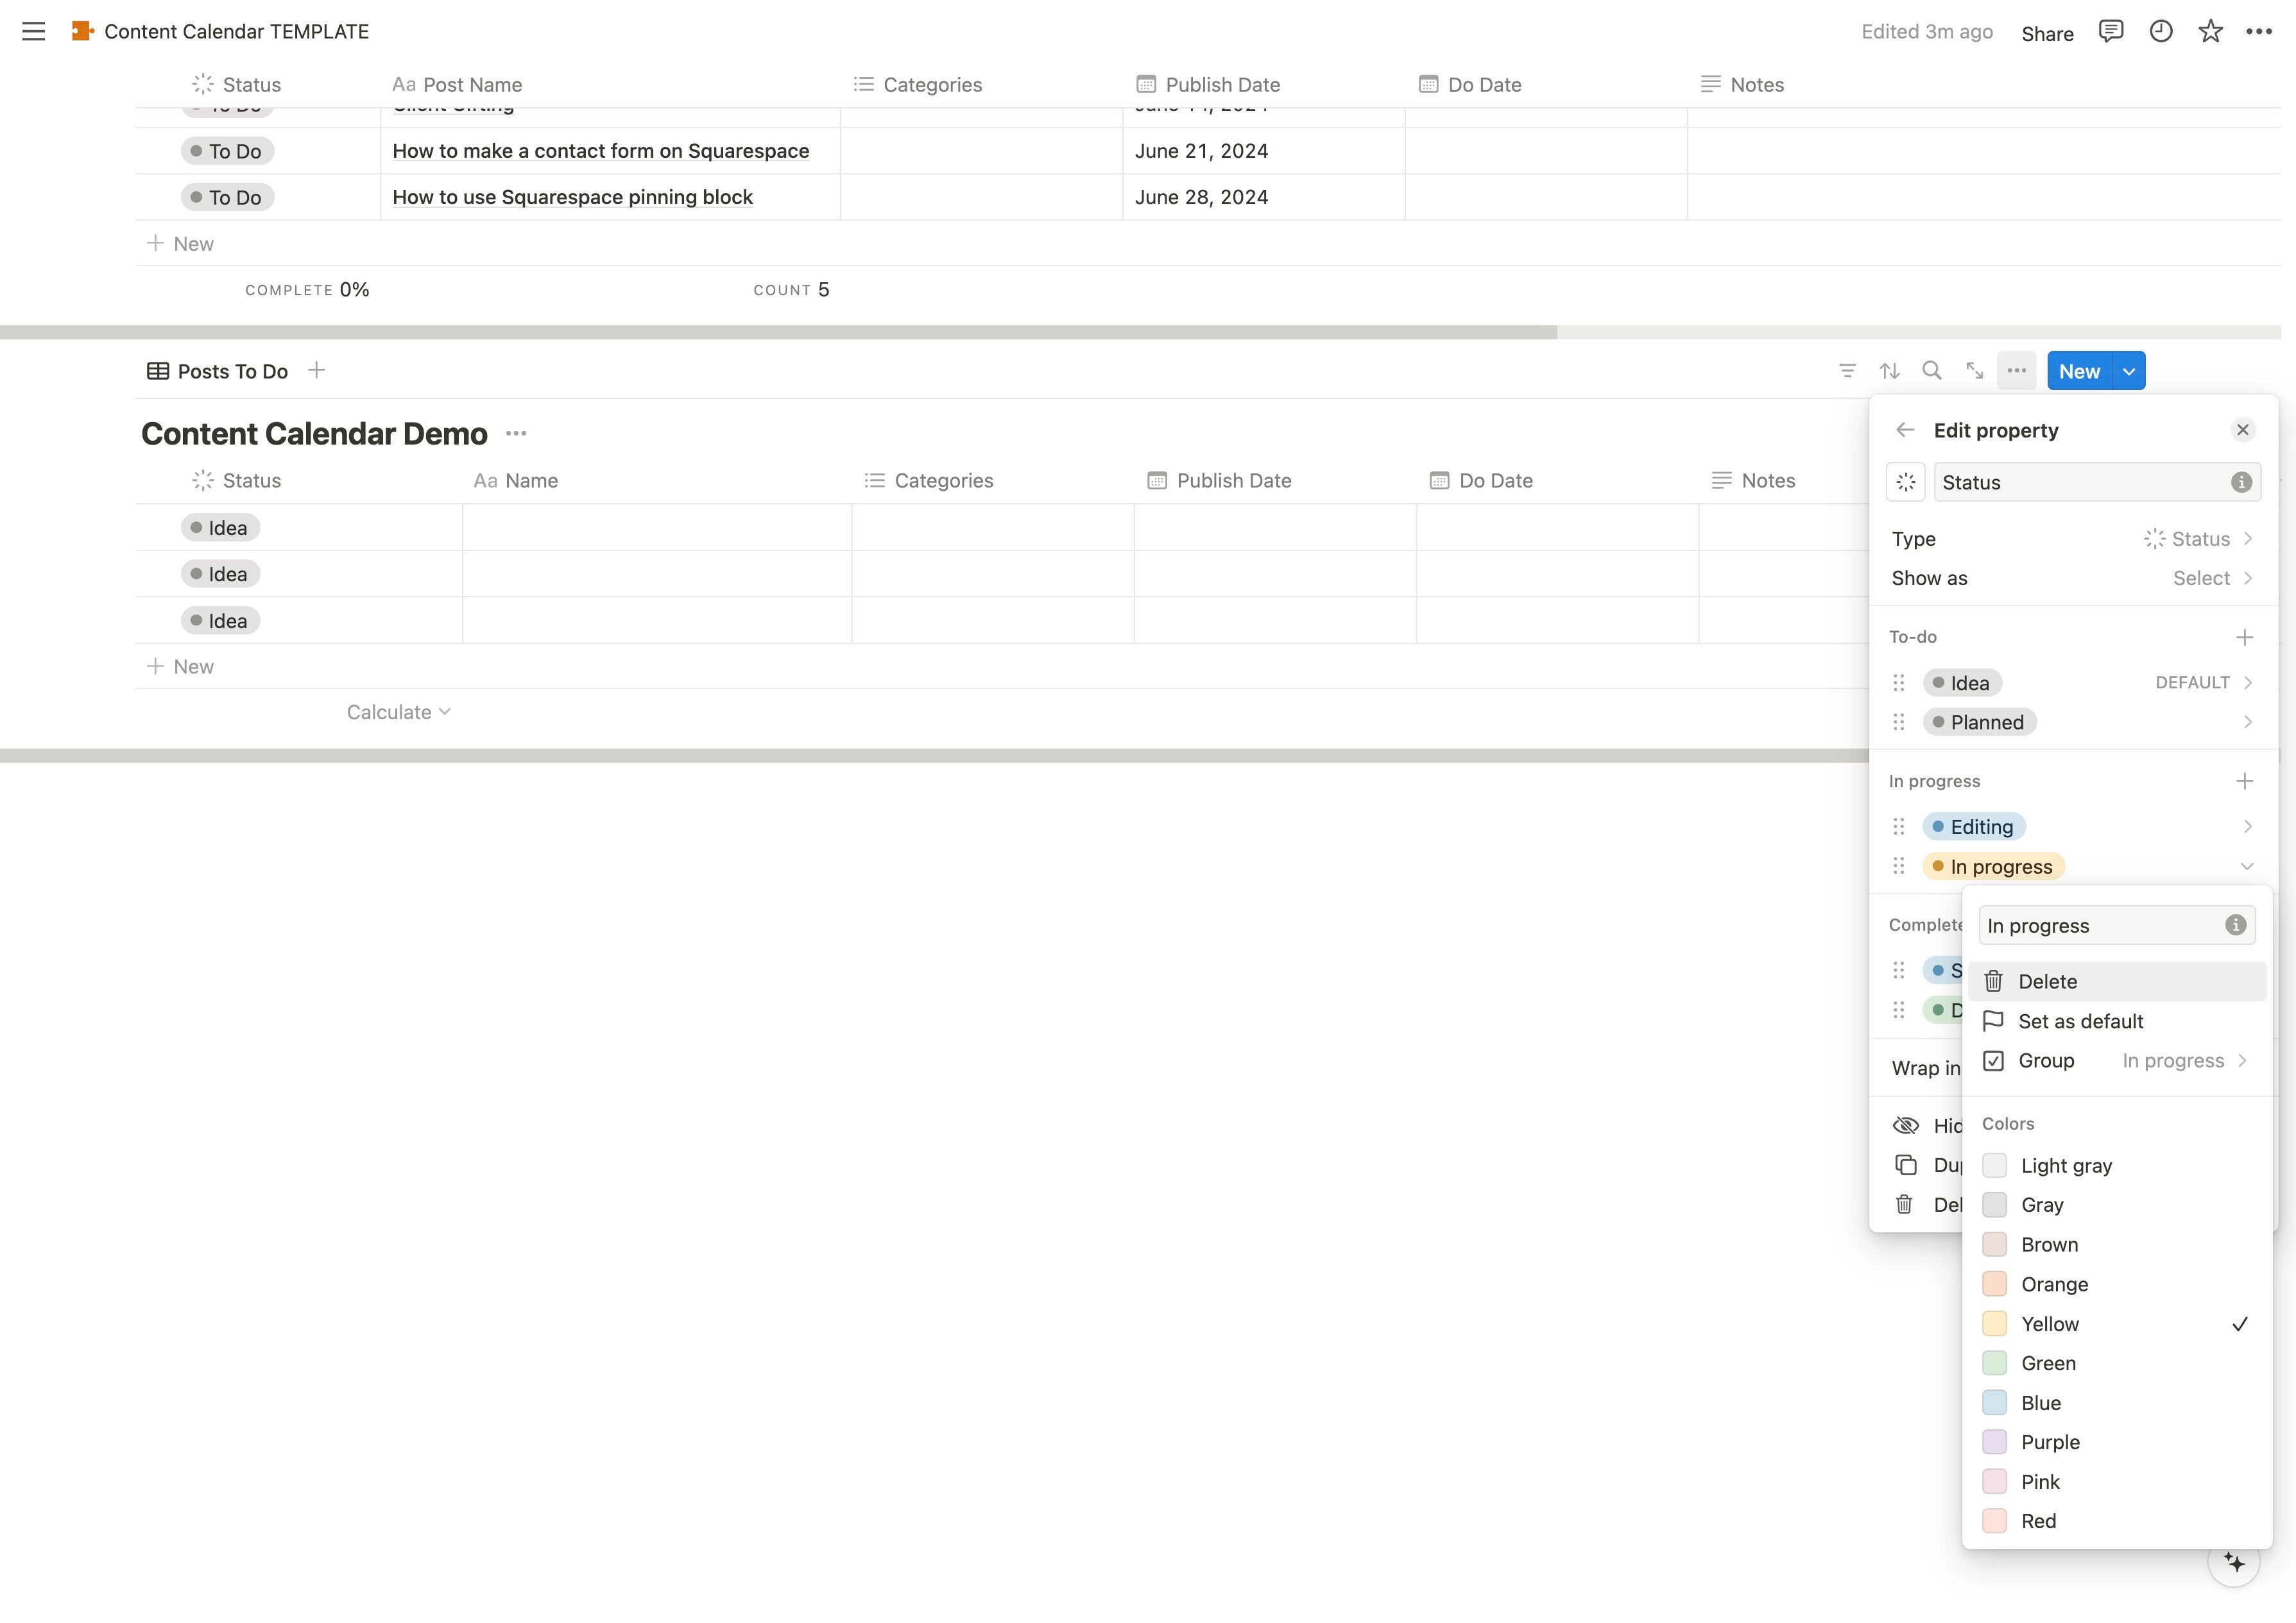Star this page as favorite

point(2210,32)
